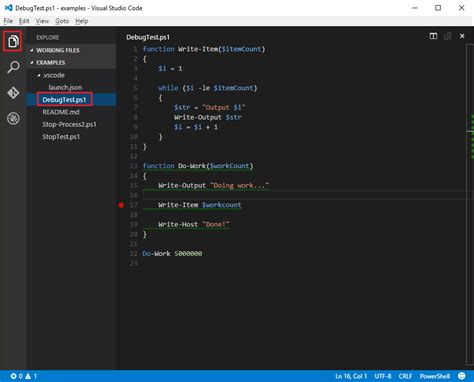This screenshot has width=474, height=382.
Task: Open the Explorer view in the sidebar
Action: [x=13, y=41]
